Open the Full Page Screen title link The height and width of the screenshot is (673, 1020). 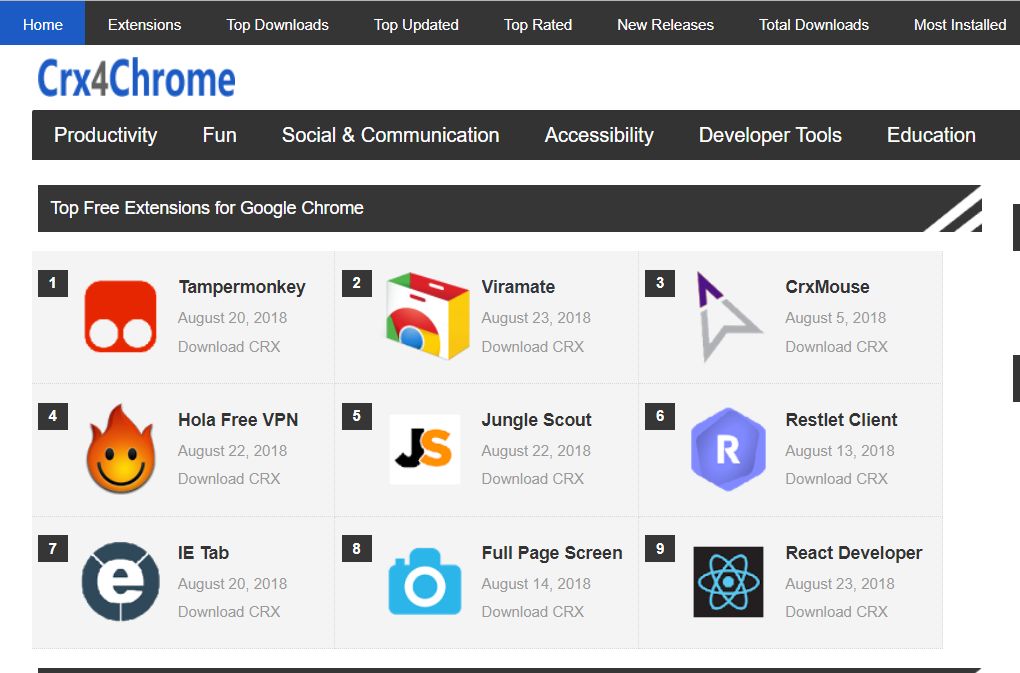coord(552,553)
